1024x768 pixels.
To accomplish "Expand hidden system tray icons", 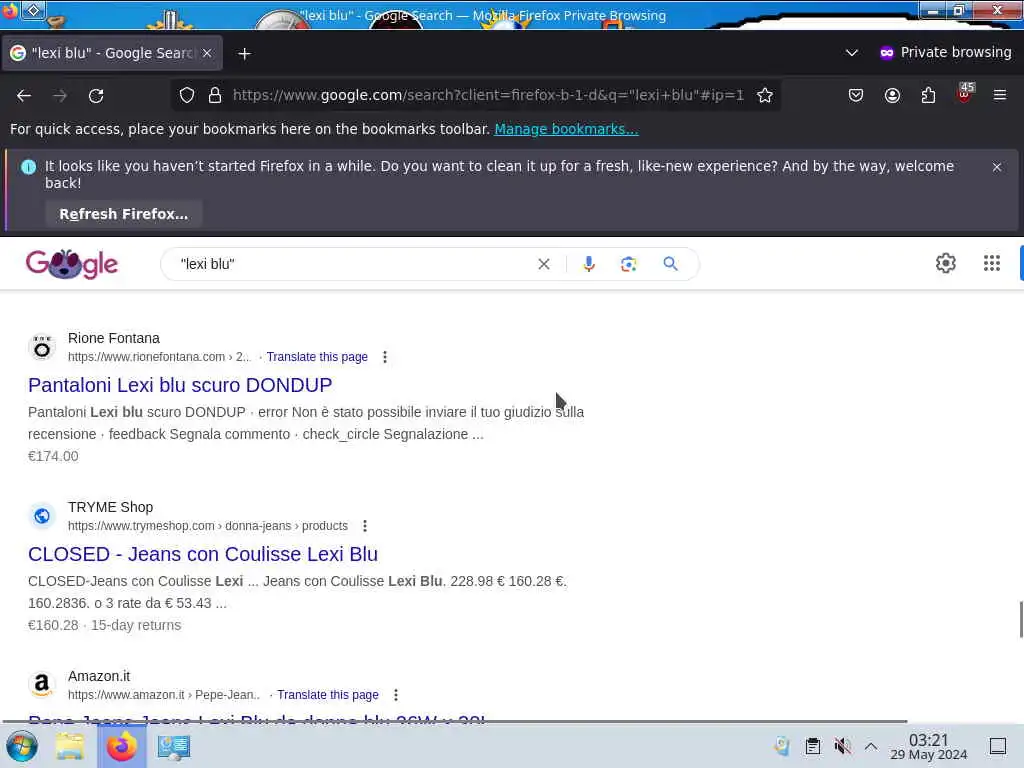I will [x=871, y=746].
